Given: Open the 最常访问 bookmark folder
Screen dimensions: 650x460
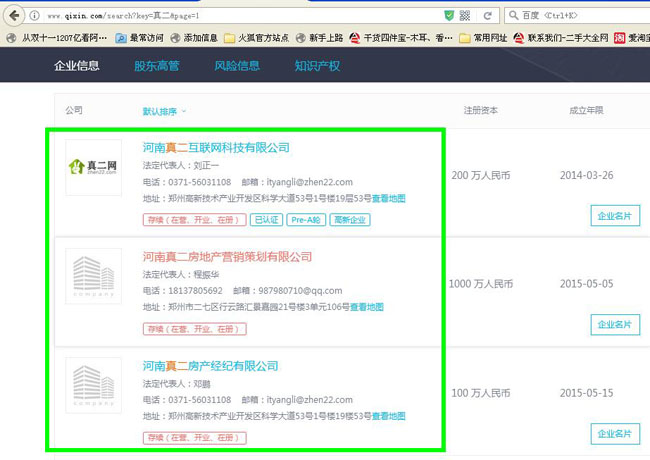Looking at the screenshot, I should pyautogui.click(x=139, y=38).
